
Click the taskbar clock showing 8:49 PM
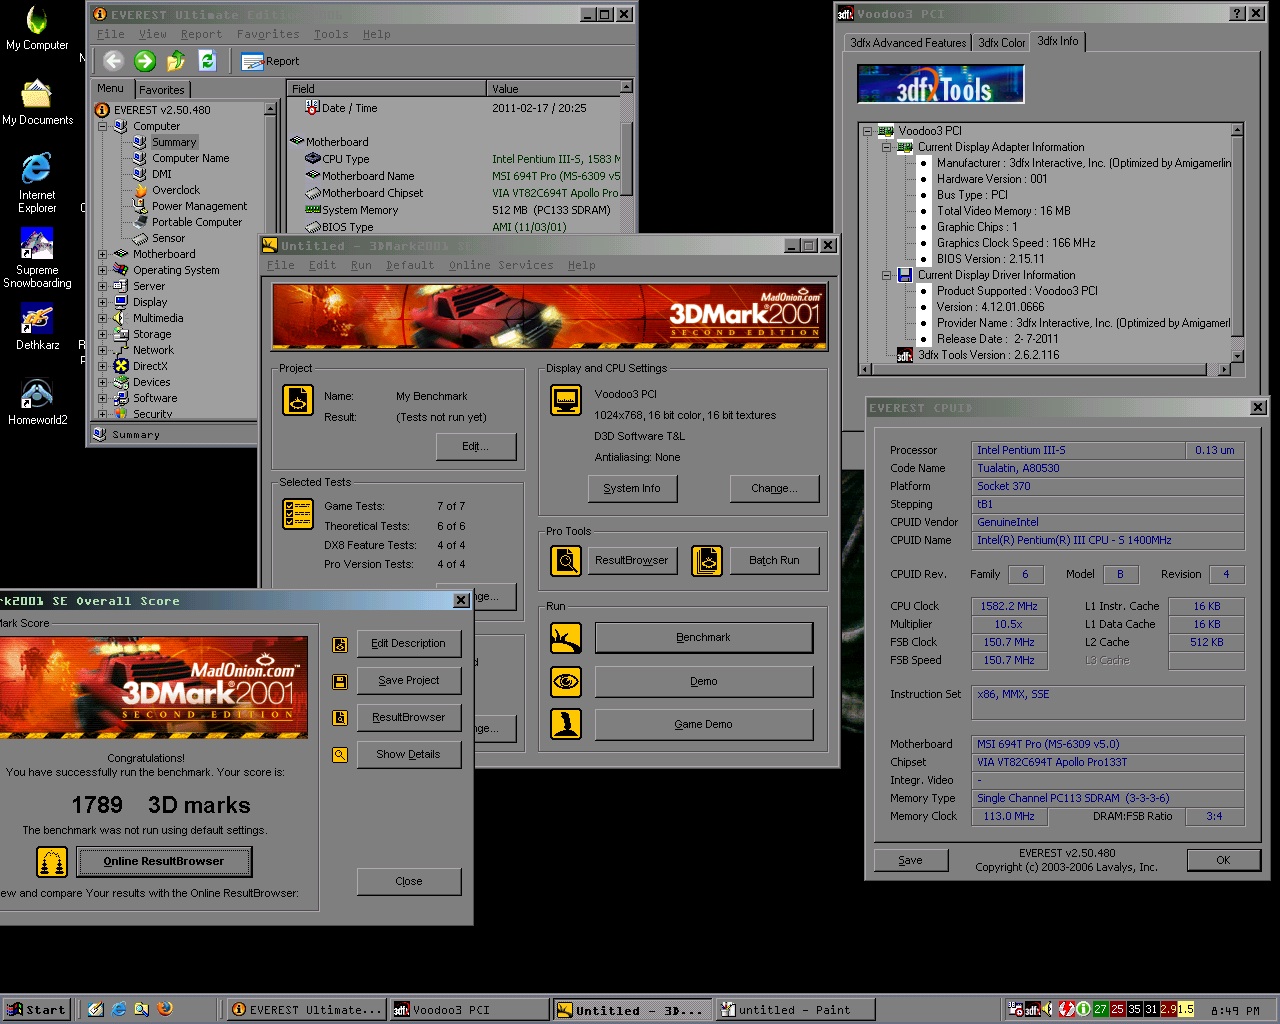[x=1235, y=1010]
